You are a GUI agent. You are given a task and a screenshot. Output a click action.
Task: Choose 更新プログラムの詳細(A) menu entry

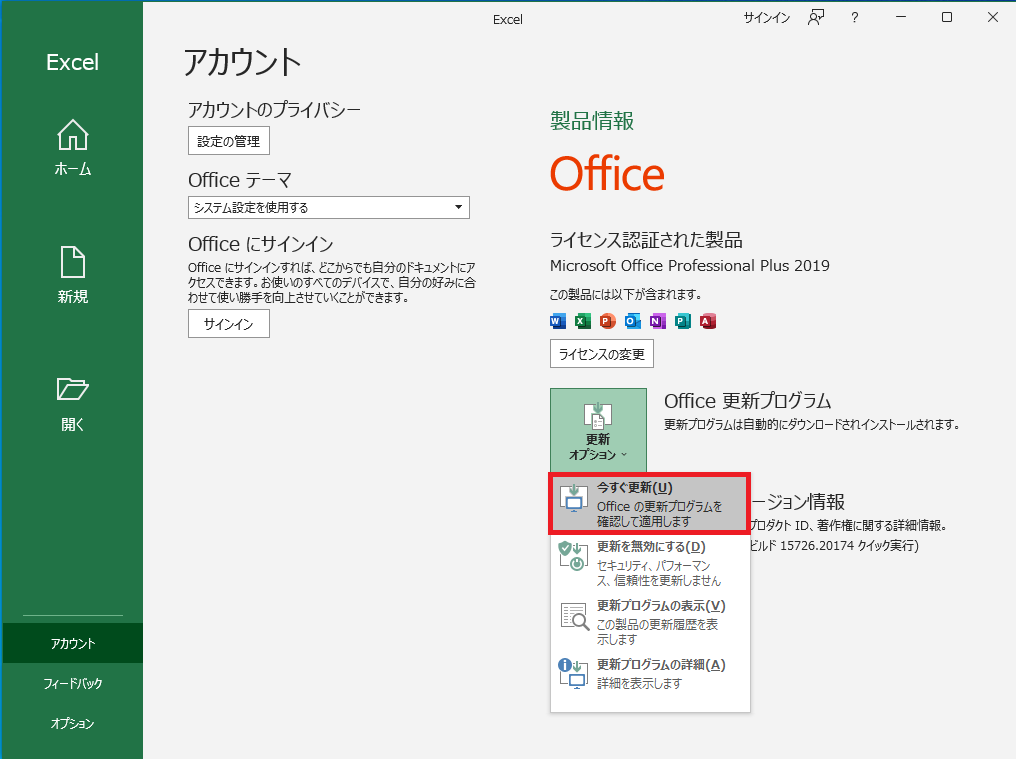[x=650, y=674]
